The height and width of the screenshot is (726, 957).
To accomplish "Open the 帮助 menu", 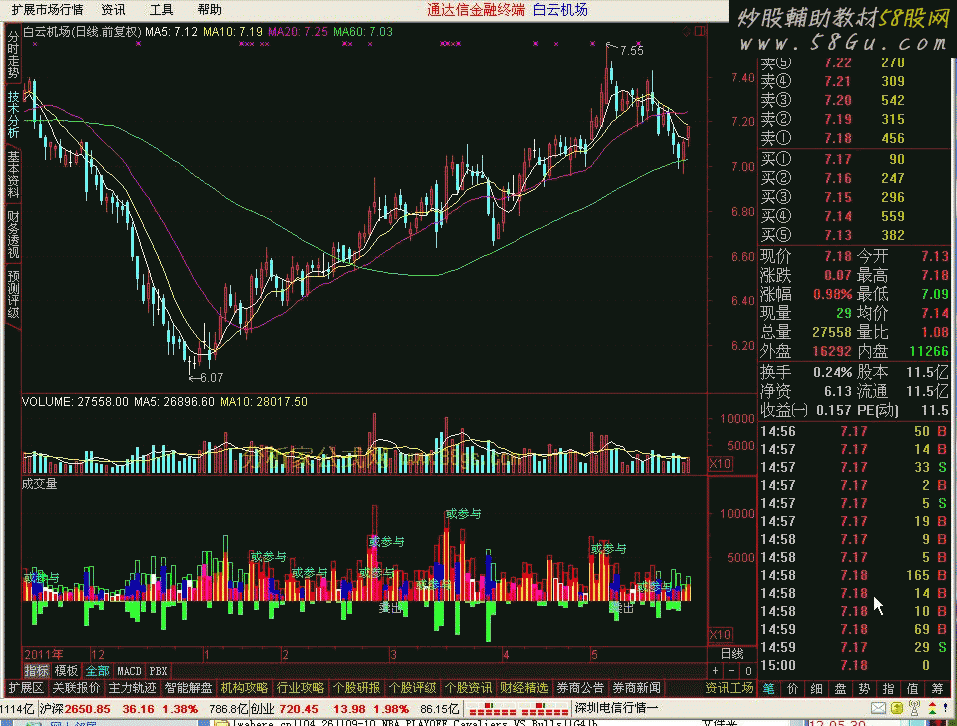I will (x=210, y=10).
